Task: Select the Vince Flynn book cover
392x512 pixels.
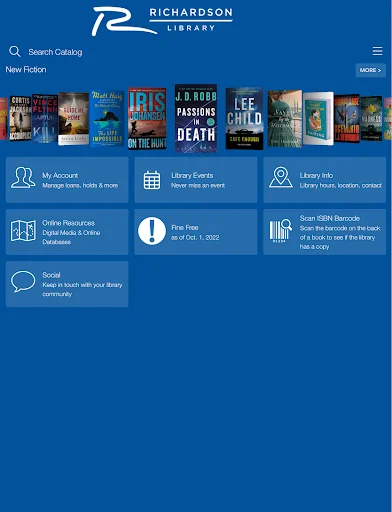Action: click(45, 119)
